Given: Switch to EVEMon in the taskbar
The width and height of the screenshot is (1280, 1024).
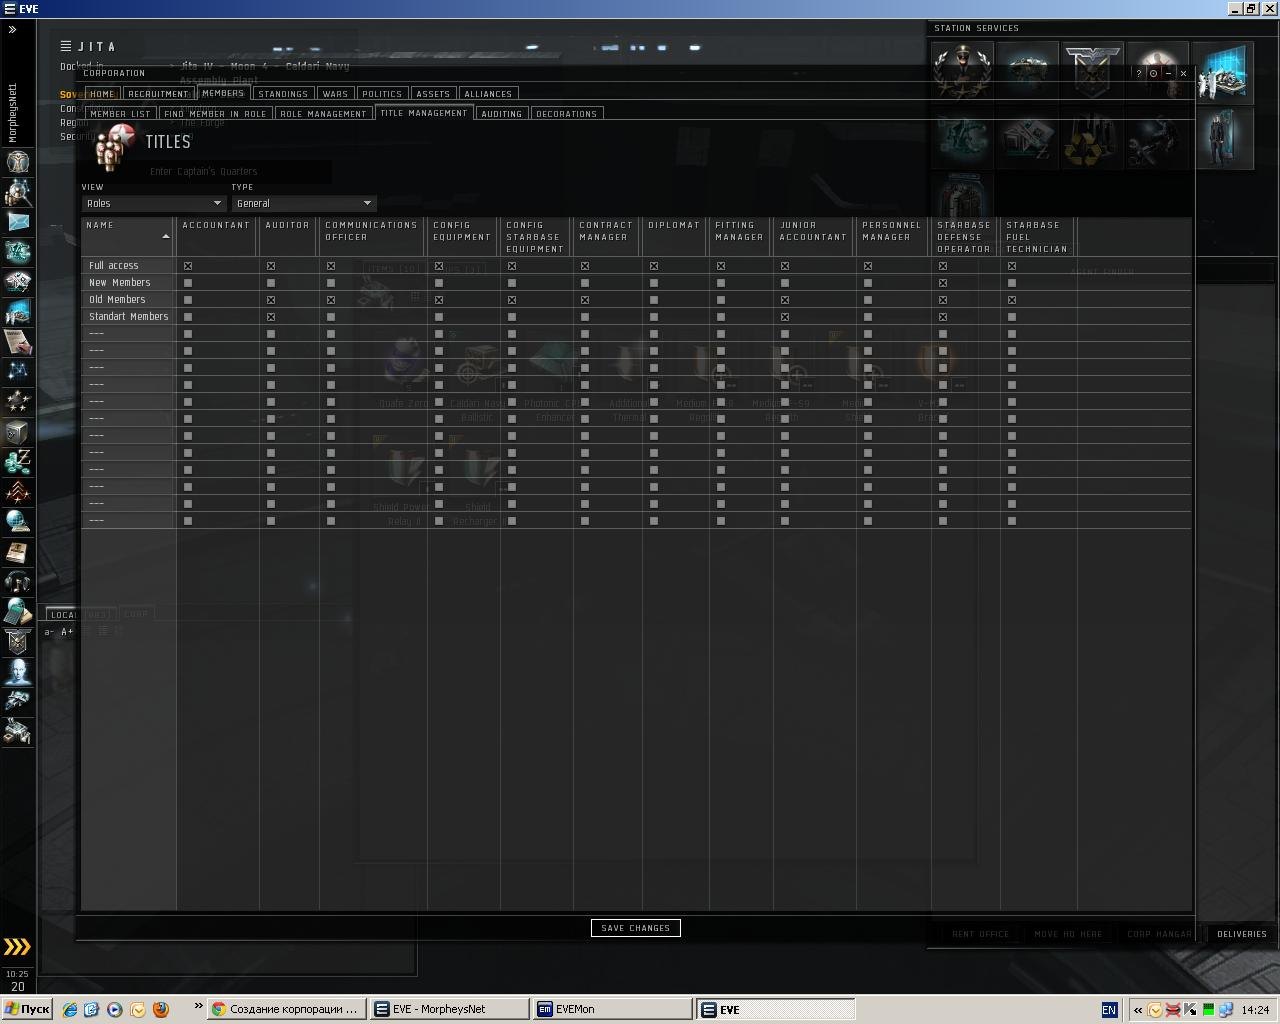Looking at the screenshot, I should [x=612, y=1009].
